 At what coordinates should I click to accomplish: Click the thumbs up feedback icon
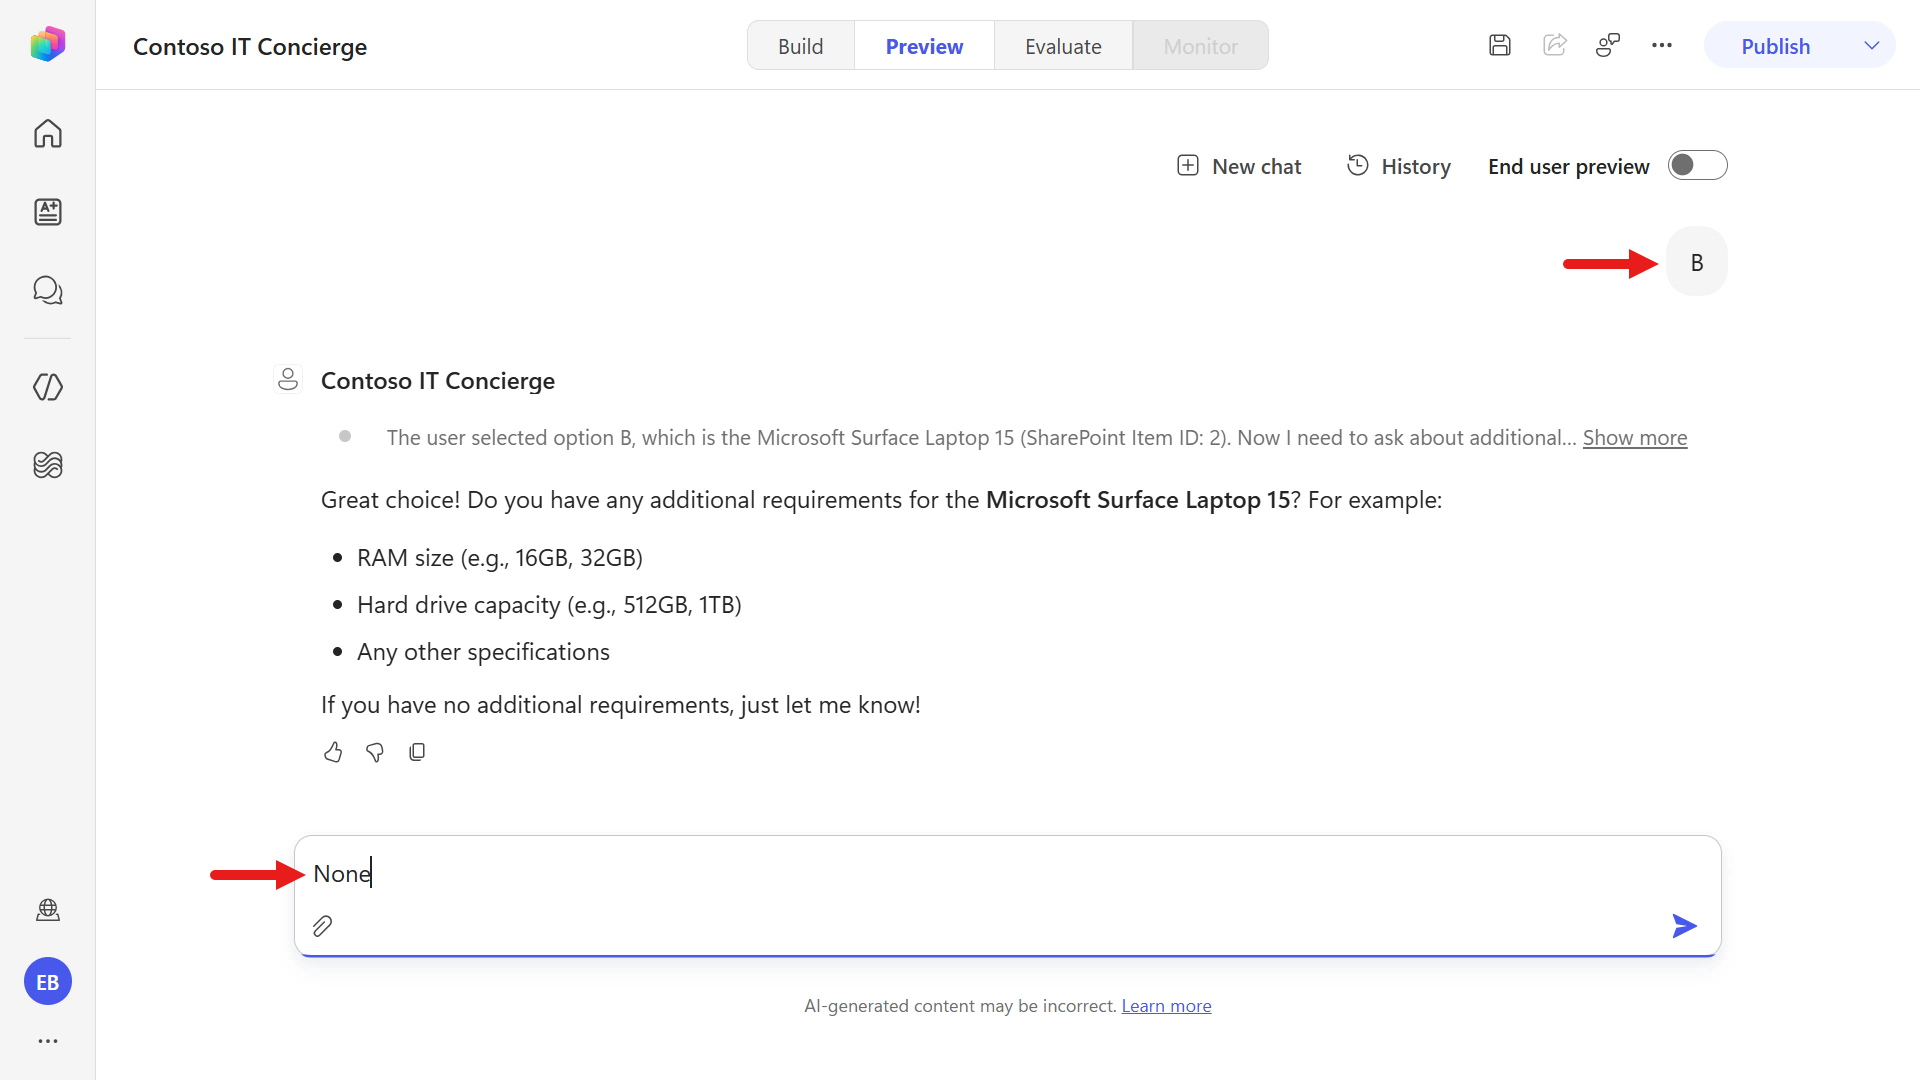coord(333,752)
